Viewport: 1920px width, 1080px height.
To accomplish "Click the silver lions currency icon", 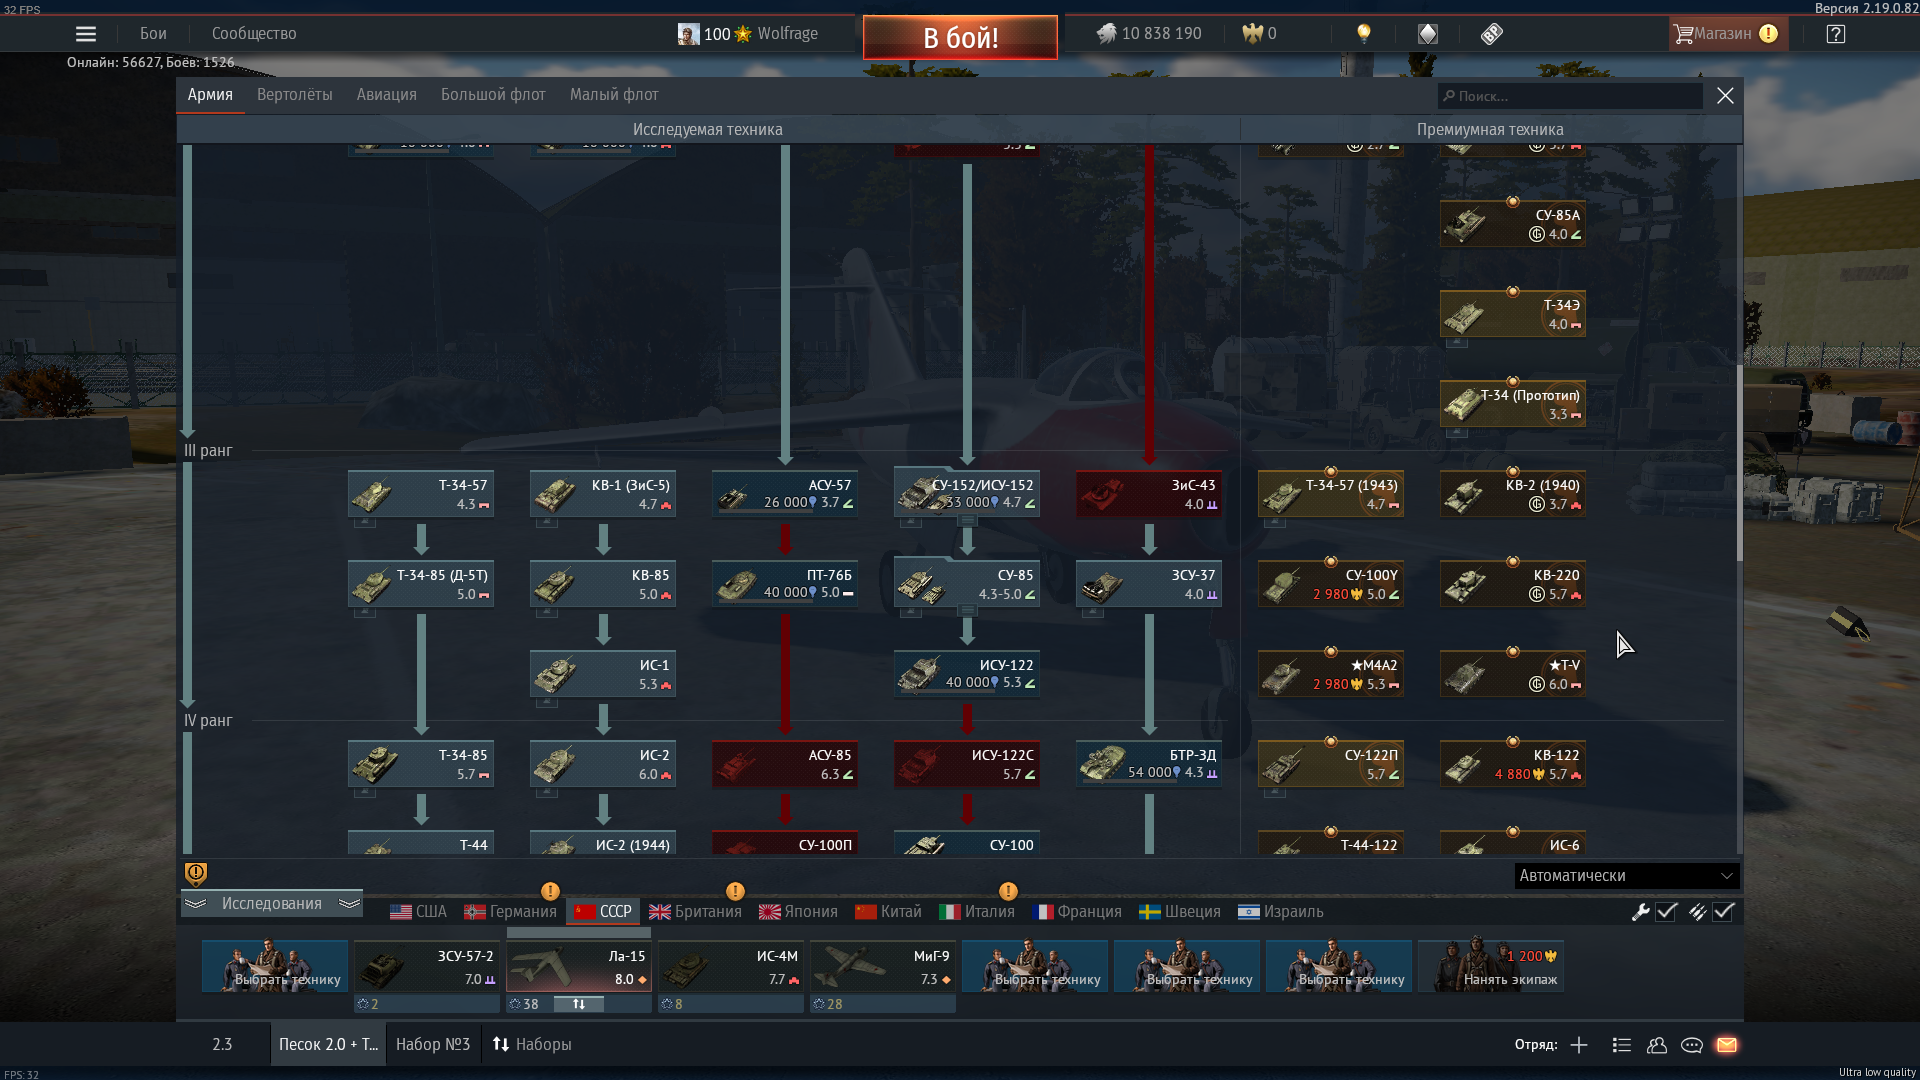I will 1106,34.
